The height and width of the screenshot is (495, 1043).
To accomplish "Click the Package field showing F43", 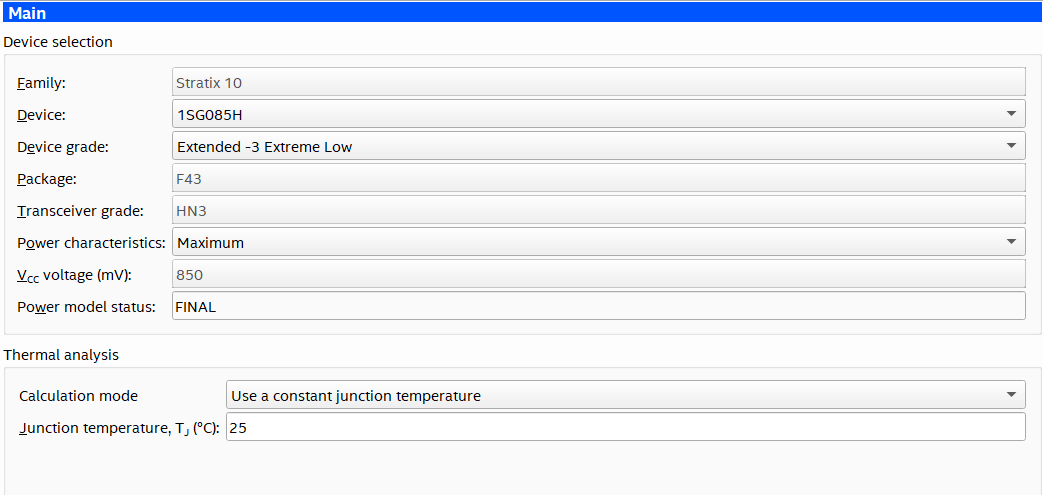I will [x=598, y=178].
